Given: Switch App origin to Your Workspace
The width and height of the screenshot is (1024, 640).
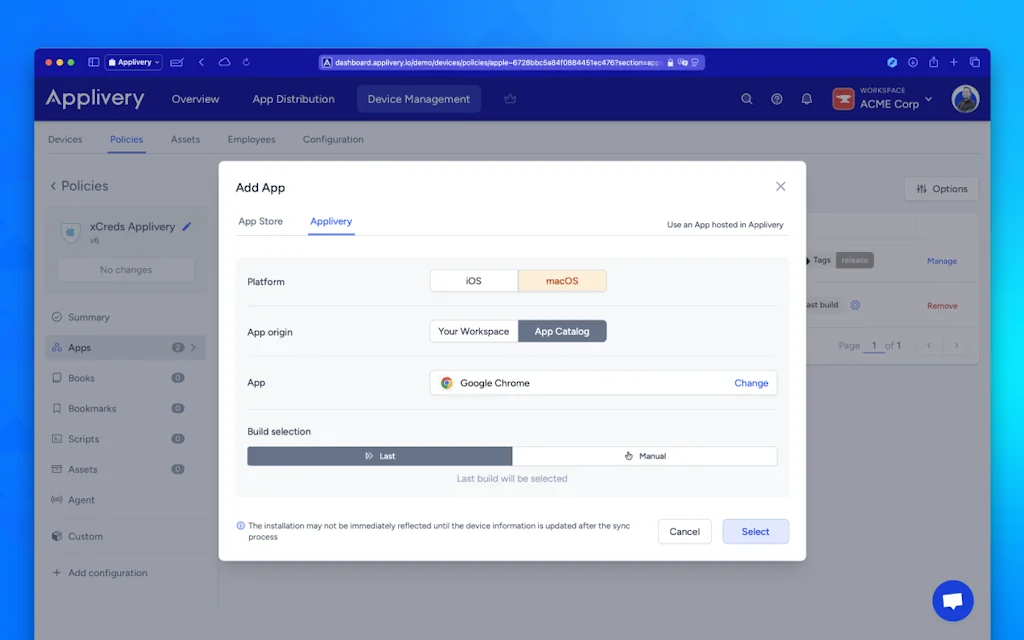Looking at the screenshot, I should [473, 331].
